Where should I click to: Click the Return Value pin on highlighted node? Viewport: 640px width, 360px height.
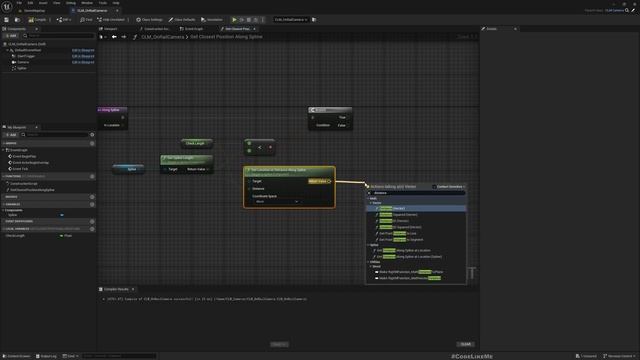pyautogui.click(x=329, y=181)
